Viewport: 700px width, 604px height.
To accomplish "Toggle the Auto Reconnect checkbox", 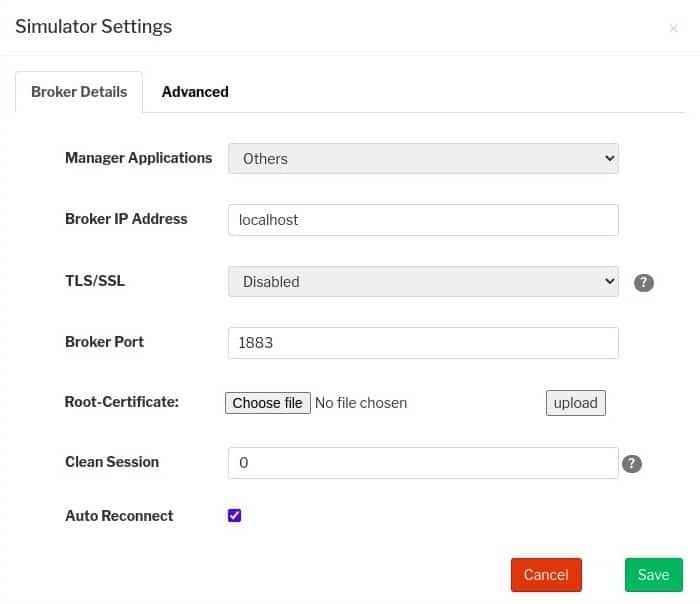I will 234,515.
